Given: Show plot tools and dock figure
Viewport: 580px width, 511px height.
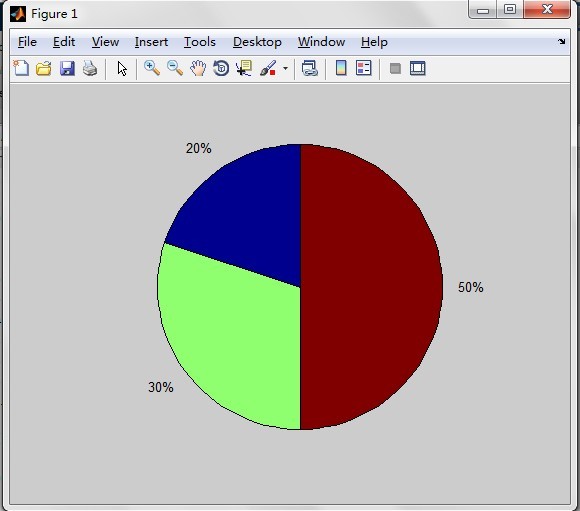Looking at the screenshot, I should click(418, 68).
